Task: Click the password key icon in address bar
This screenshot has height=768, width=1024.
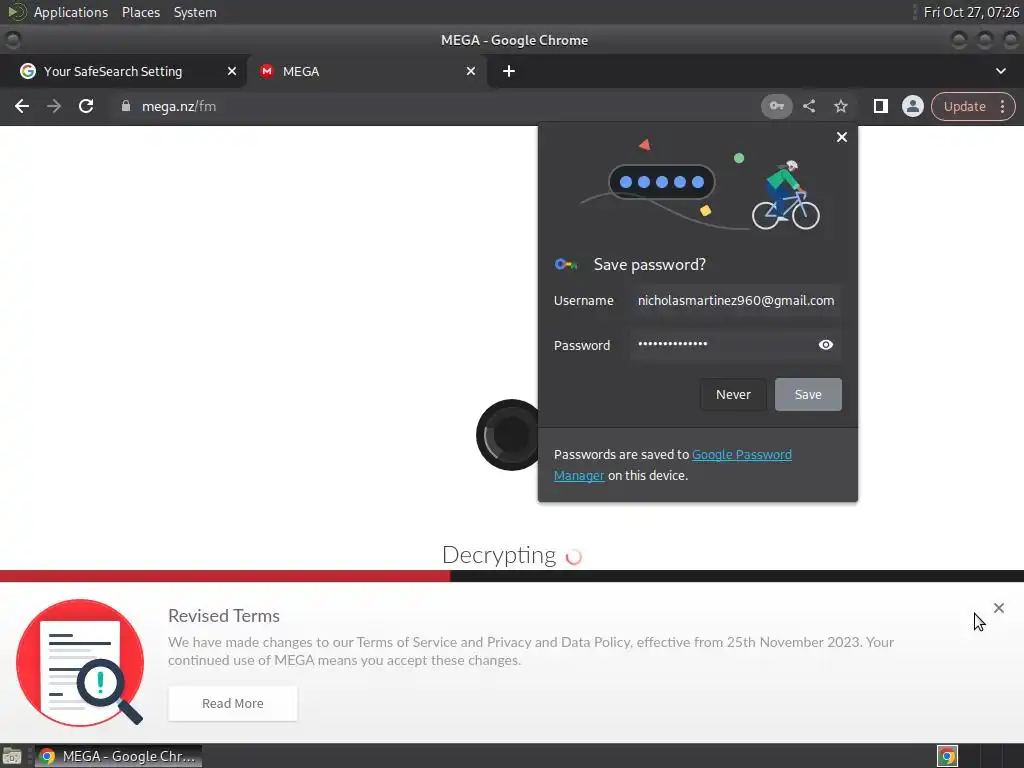Action: 776,106
